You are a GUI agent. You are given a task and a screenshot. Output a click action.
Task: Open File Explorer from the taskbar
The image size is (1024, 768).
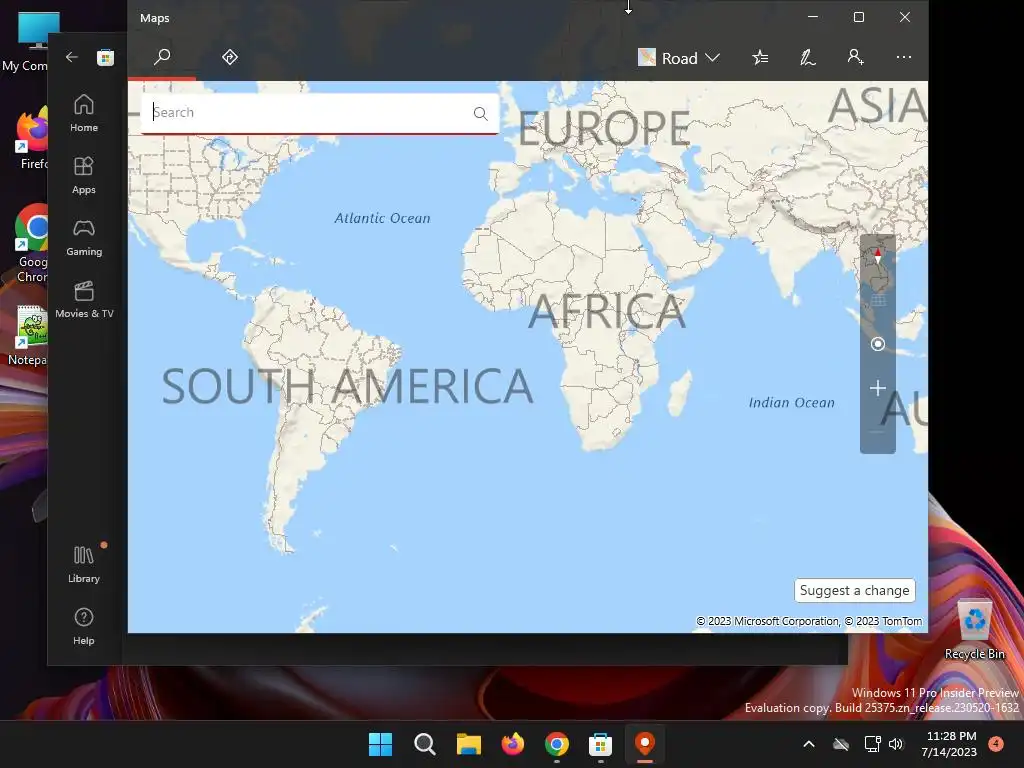pyautogui.click(x=468, y=744)
